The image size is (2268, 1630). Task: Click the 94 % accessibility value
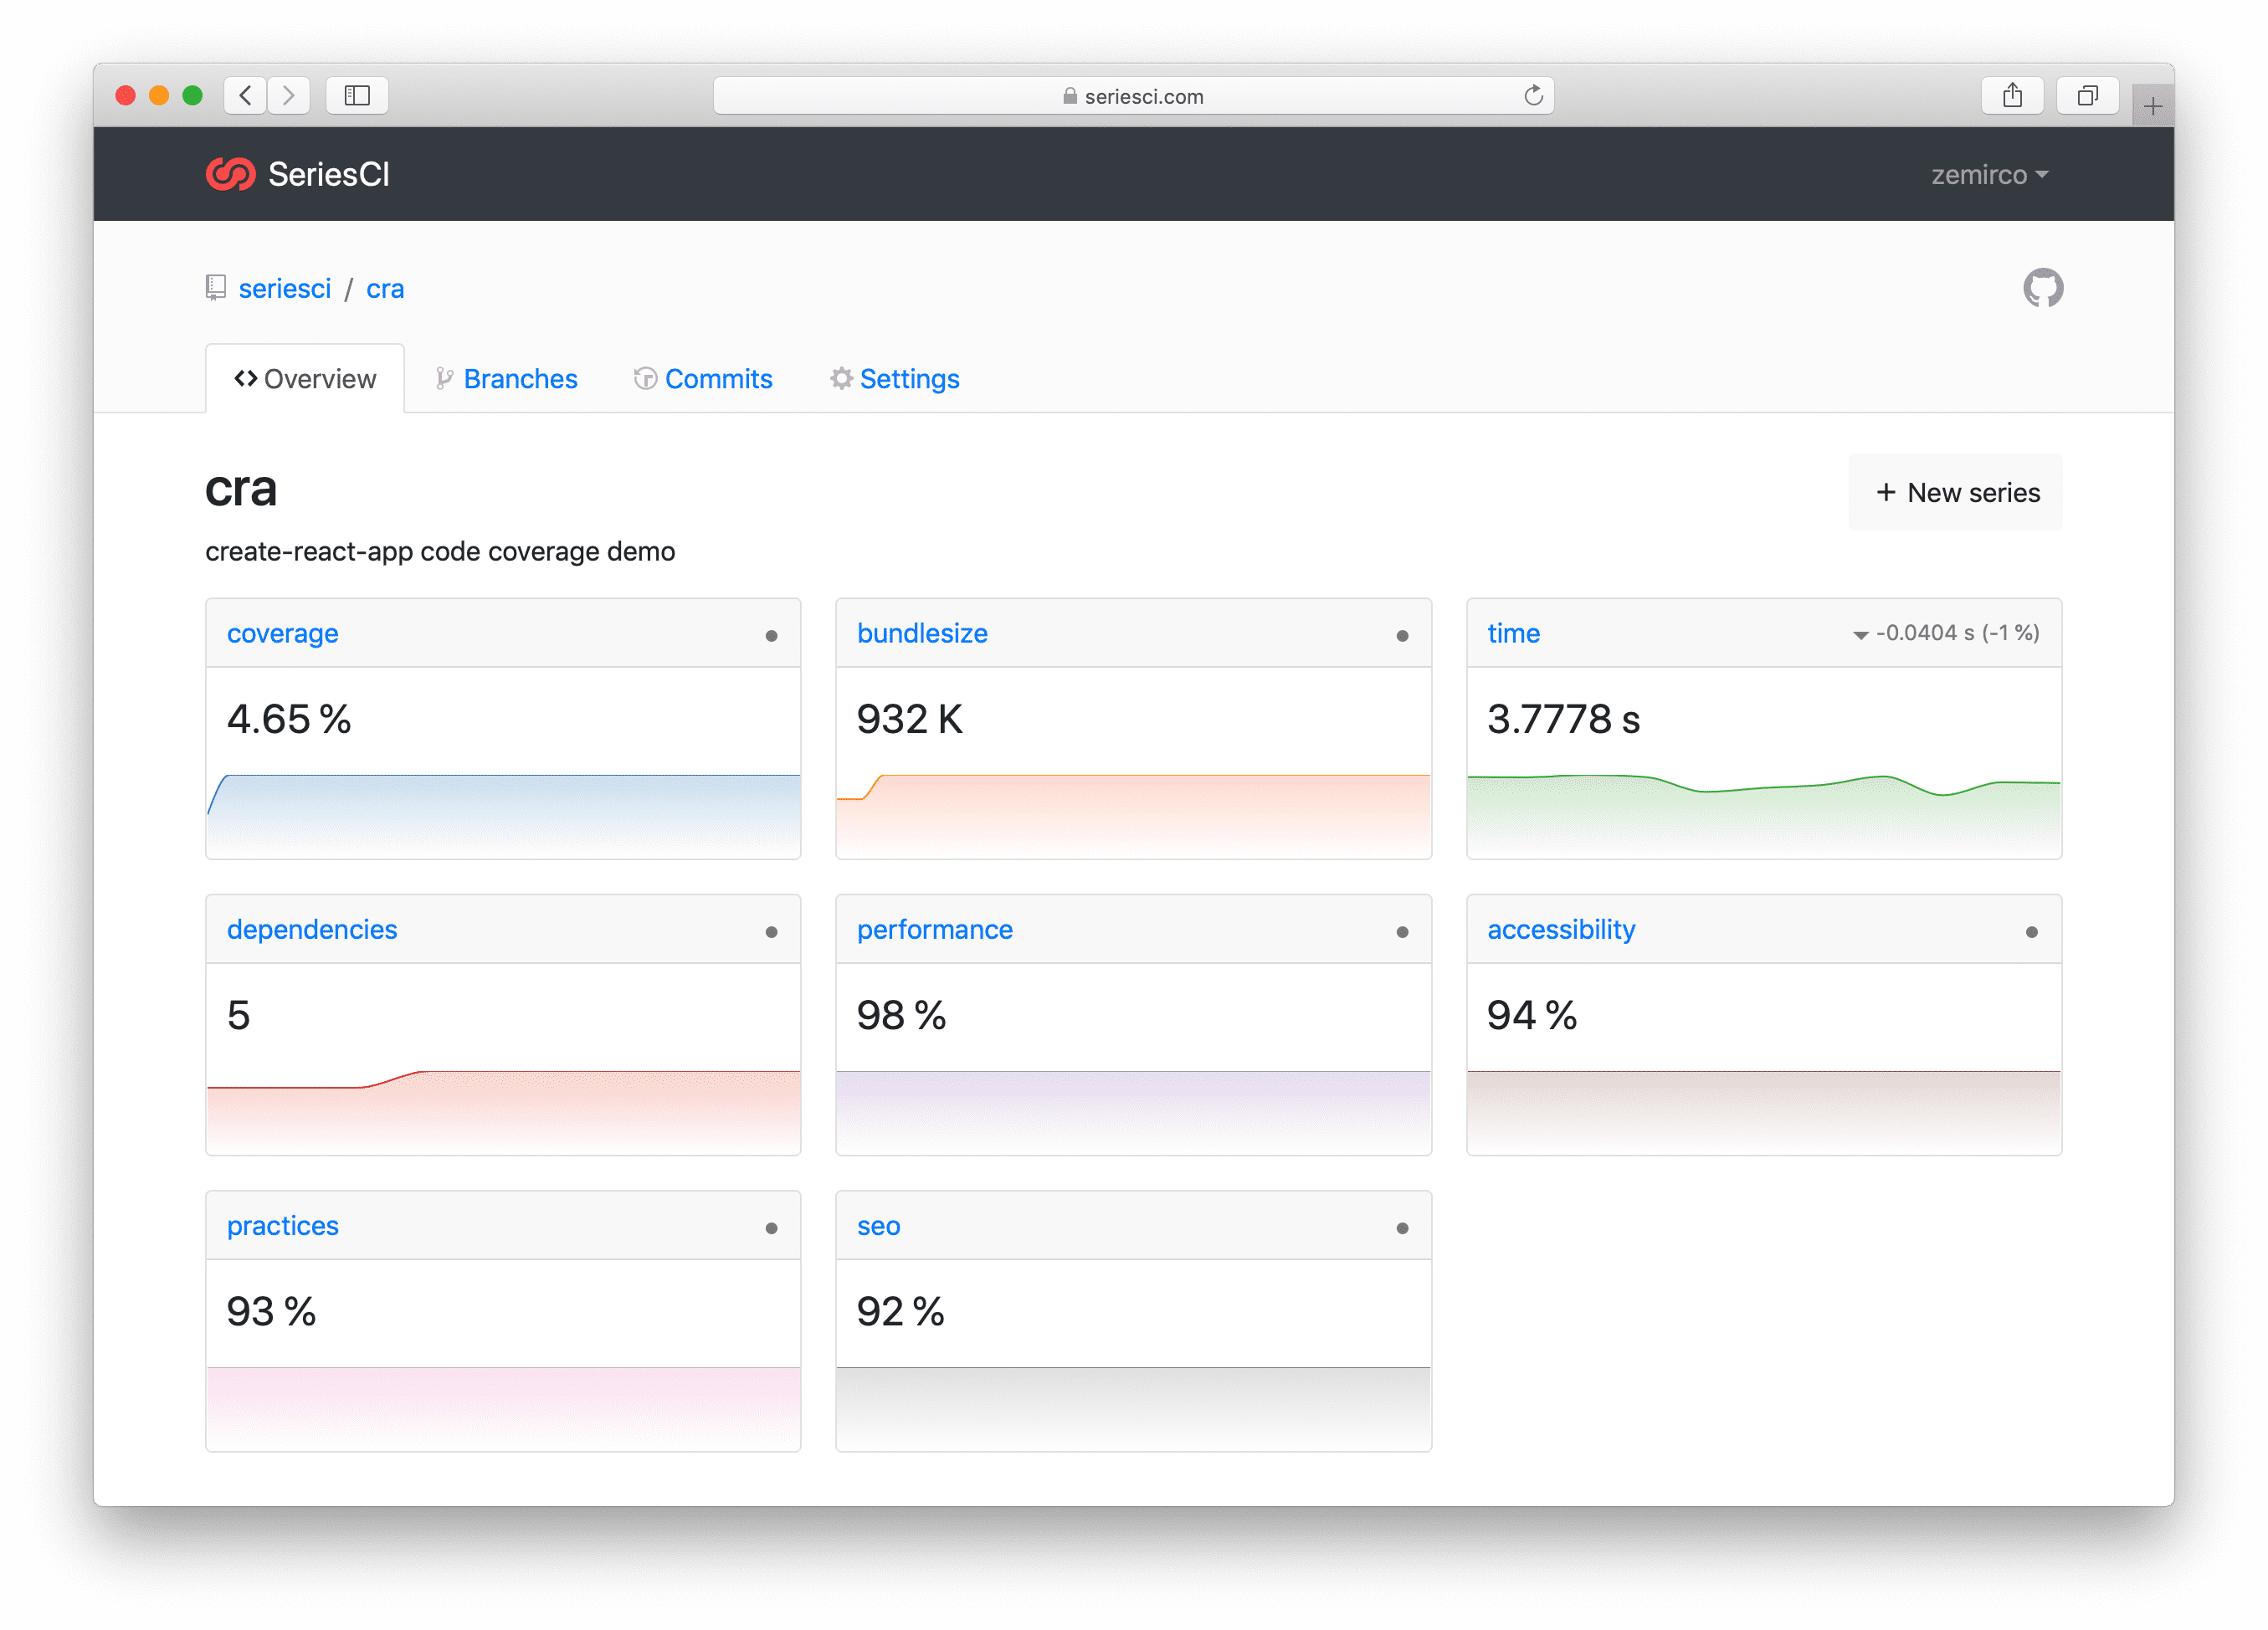1531,1015
